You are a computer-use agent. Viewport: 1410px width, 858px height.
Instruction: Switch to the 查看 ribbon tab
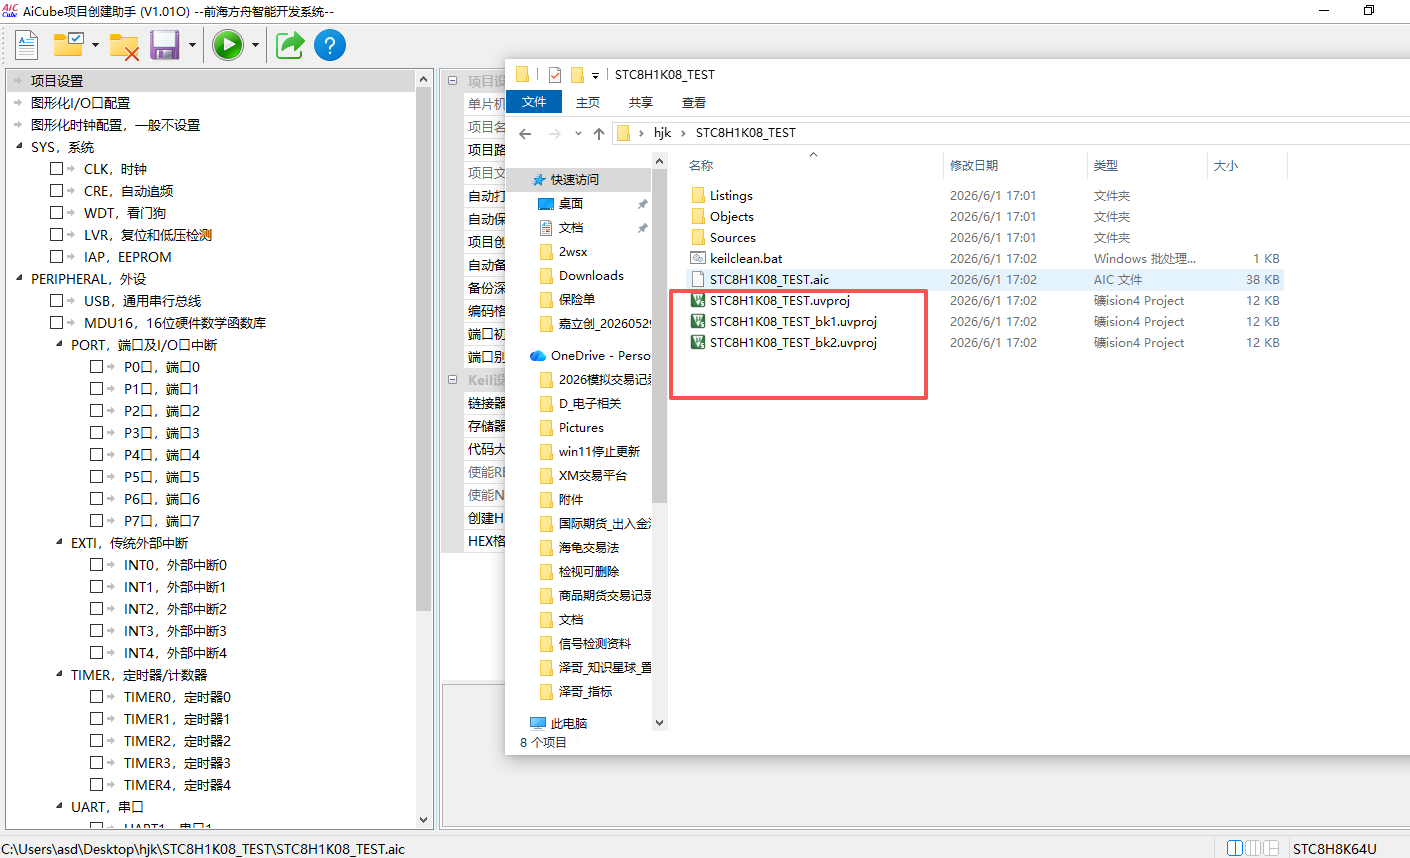(694, 102)
